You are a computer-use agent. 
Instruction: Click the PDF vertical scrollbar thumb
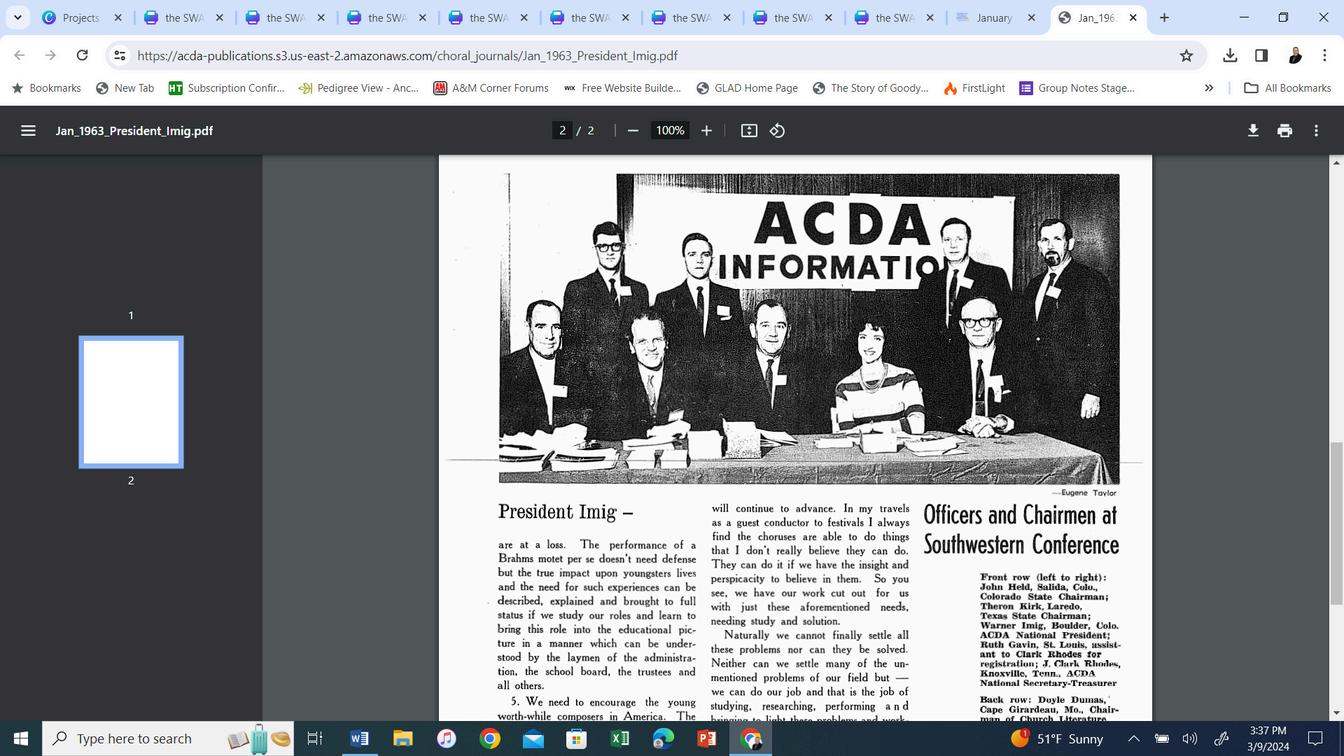click(x=1336, y=523)
